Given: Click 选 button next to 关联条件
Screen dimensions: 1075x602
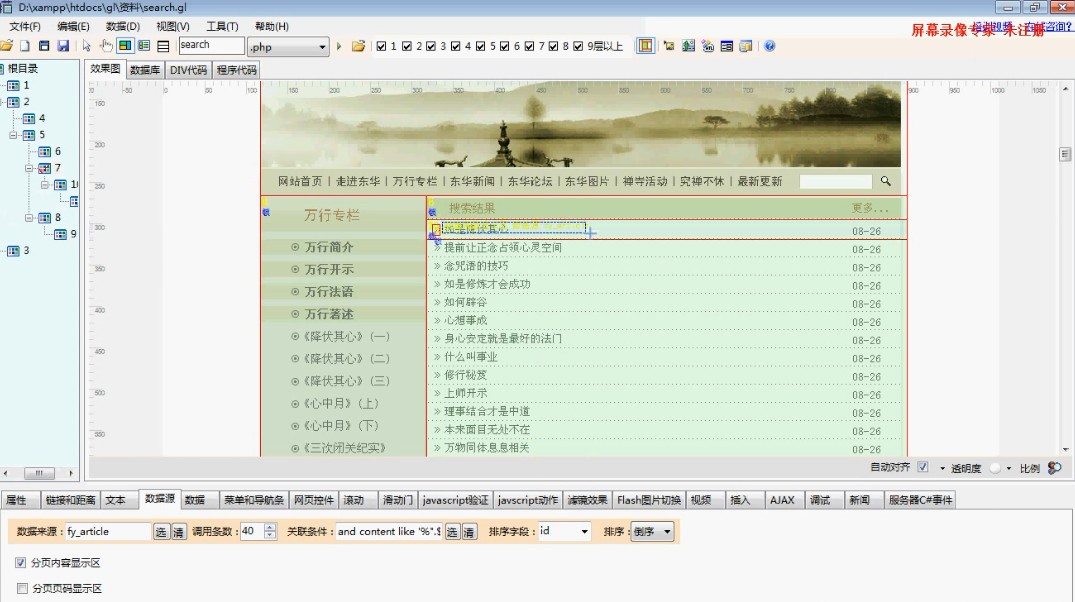Looking at the screenshot, I should coord(452,531).
